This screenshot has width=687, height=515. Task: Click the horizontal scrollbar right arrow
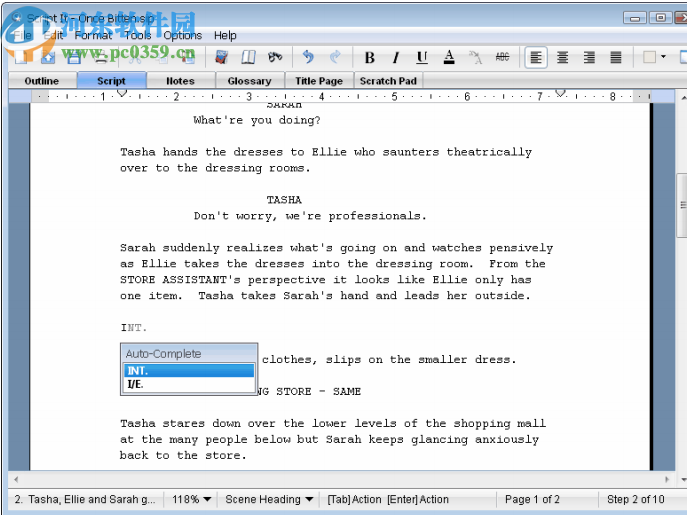tap(667, 479)
